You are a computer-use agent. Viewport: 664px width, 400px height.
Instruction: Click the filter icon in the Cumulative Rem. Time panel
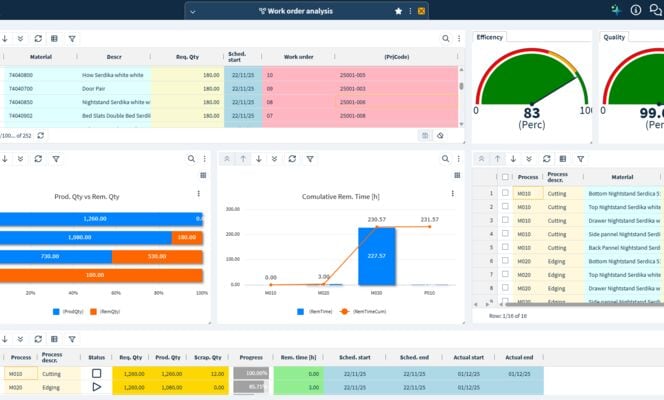tap(310, 158)
